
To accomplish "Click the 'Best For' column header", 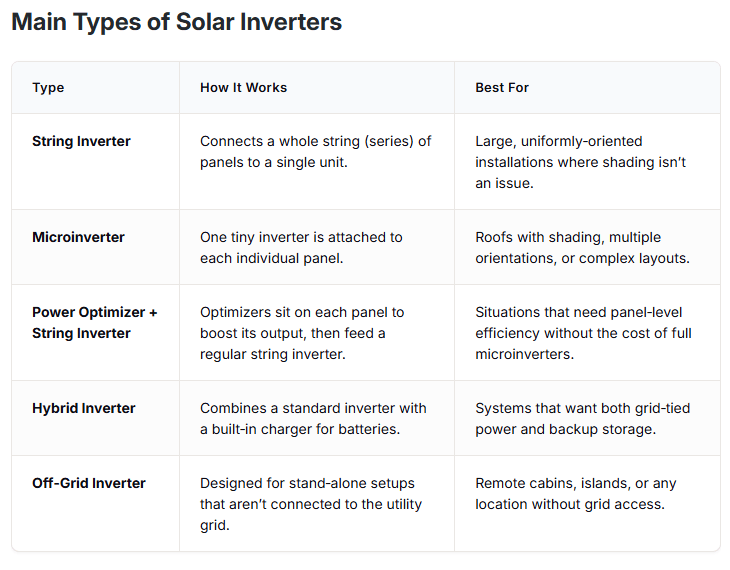I will [x=502, y=88].
